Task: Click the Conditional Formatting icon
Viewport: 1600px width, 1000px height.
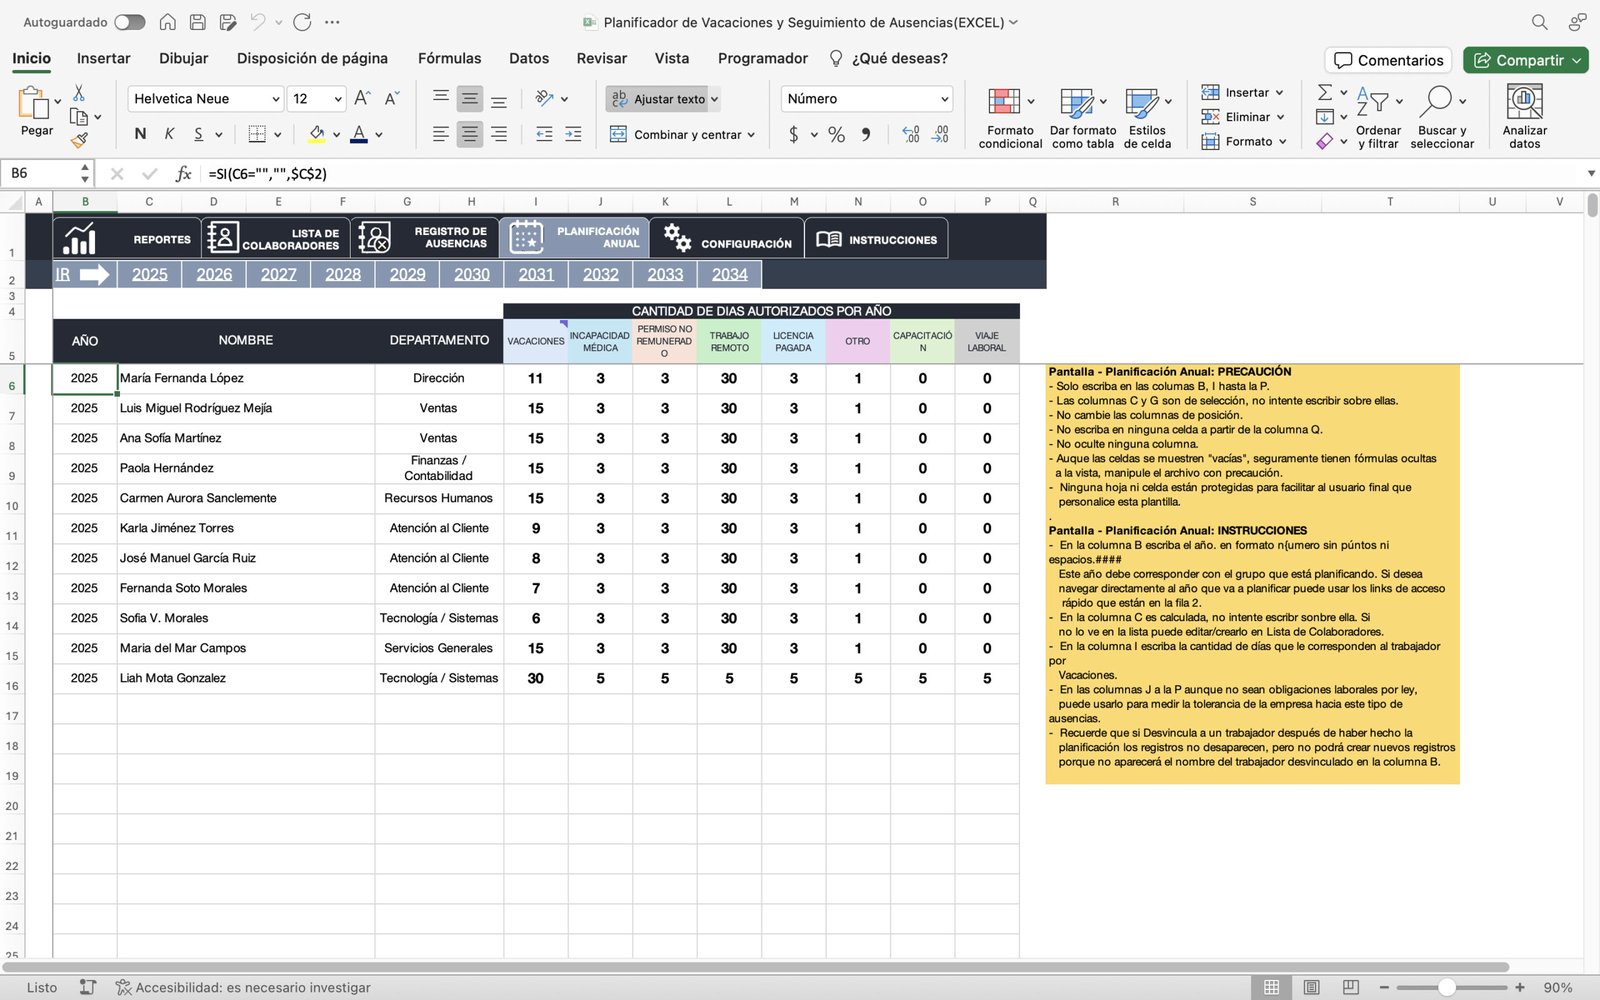Action: 1005,102
